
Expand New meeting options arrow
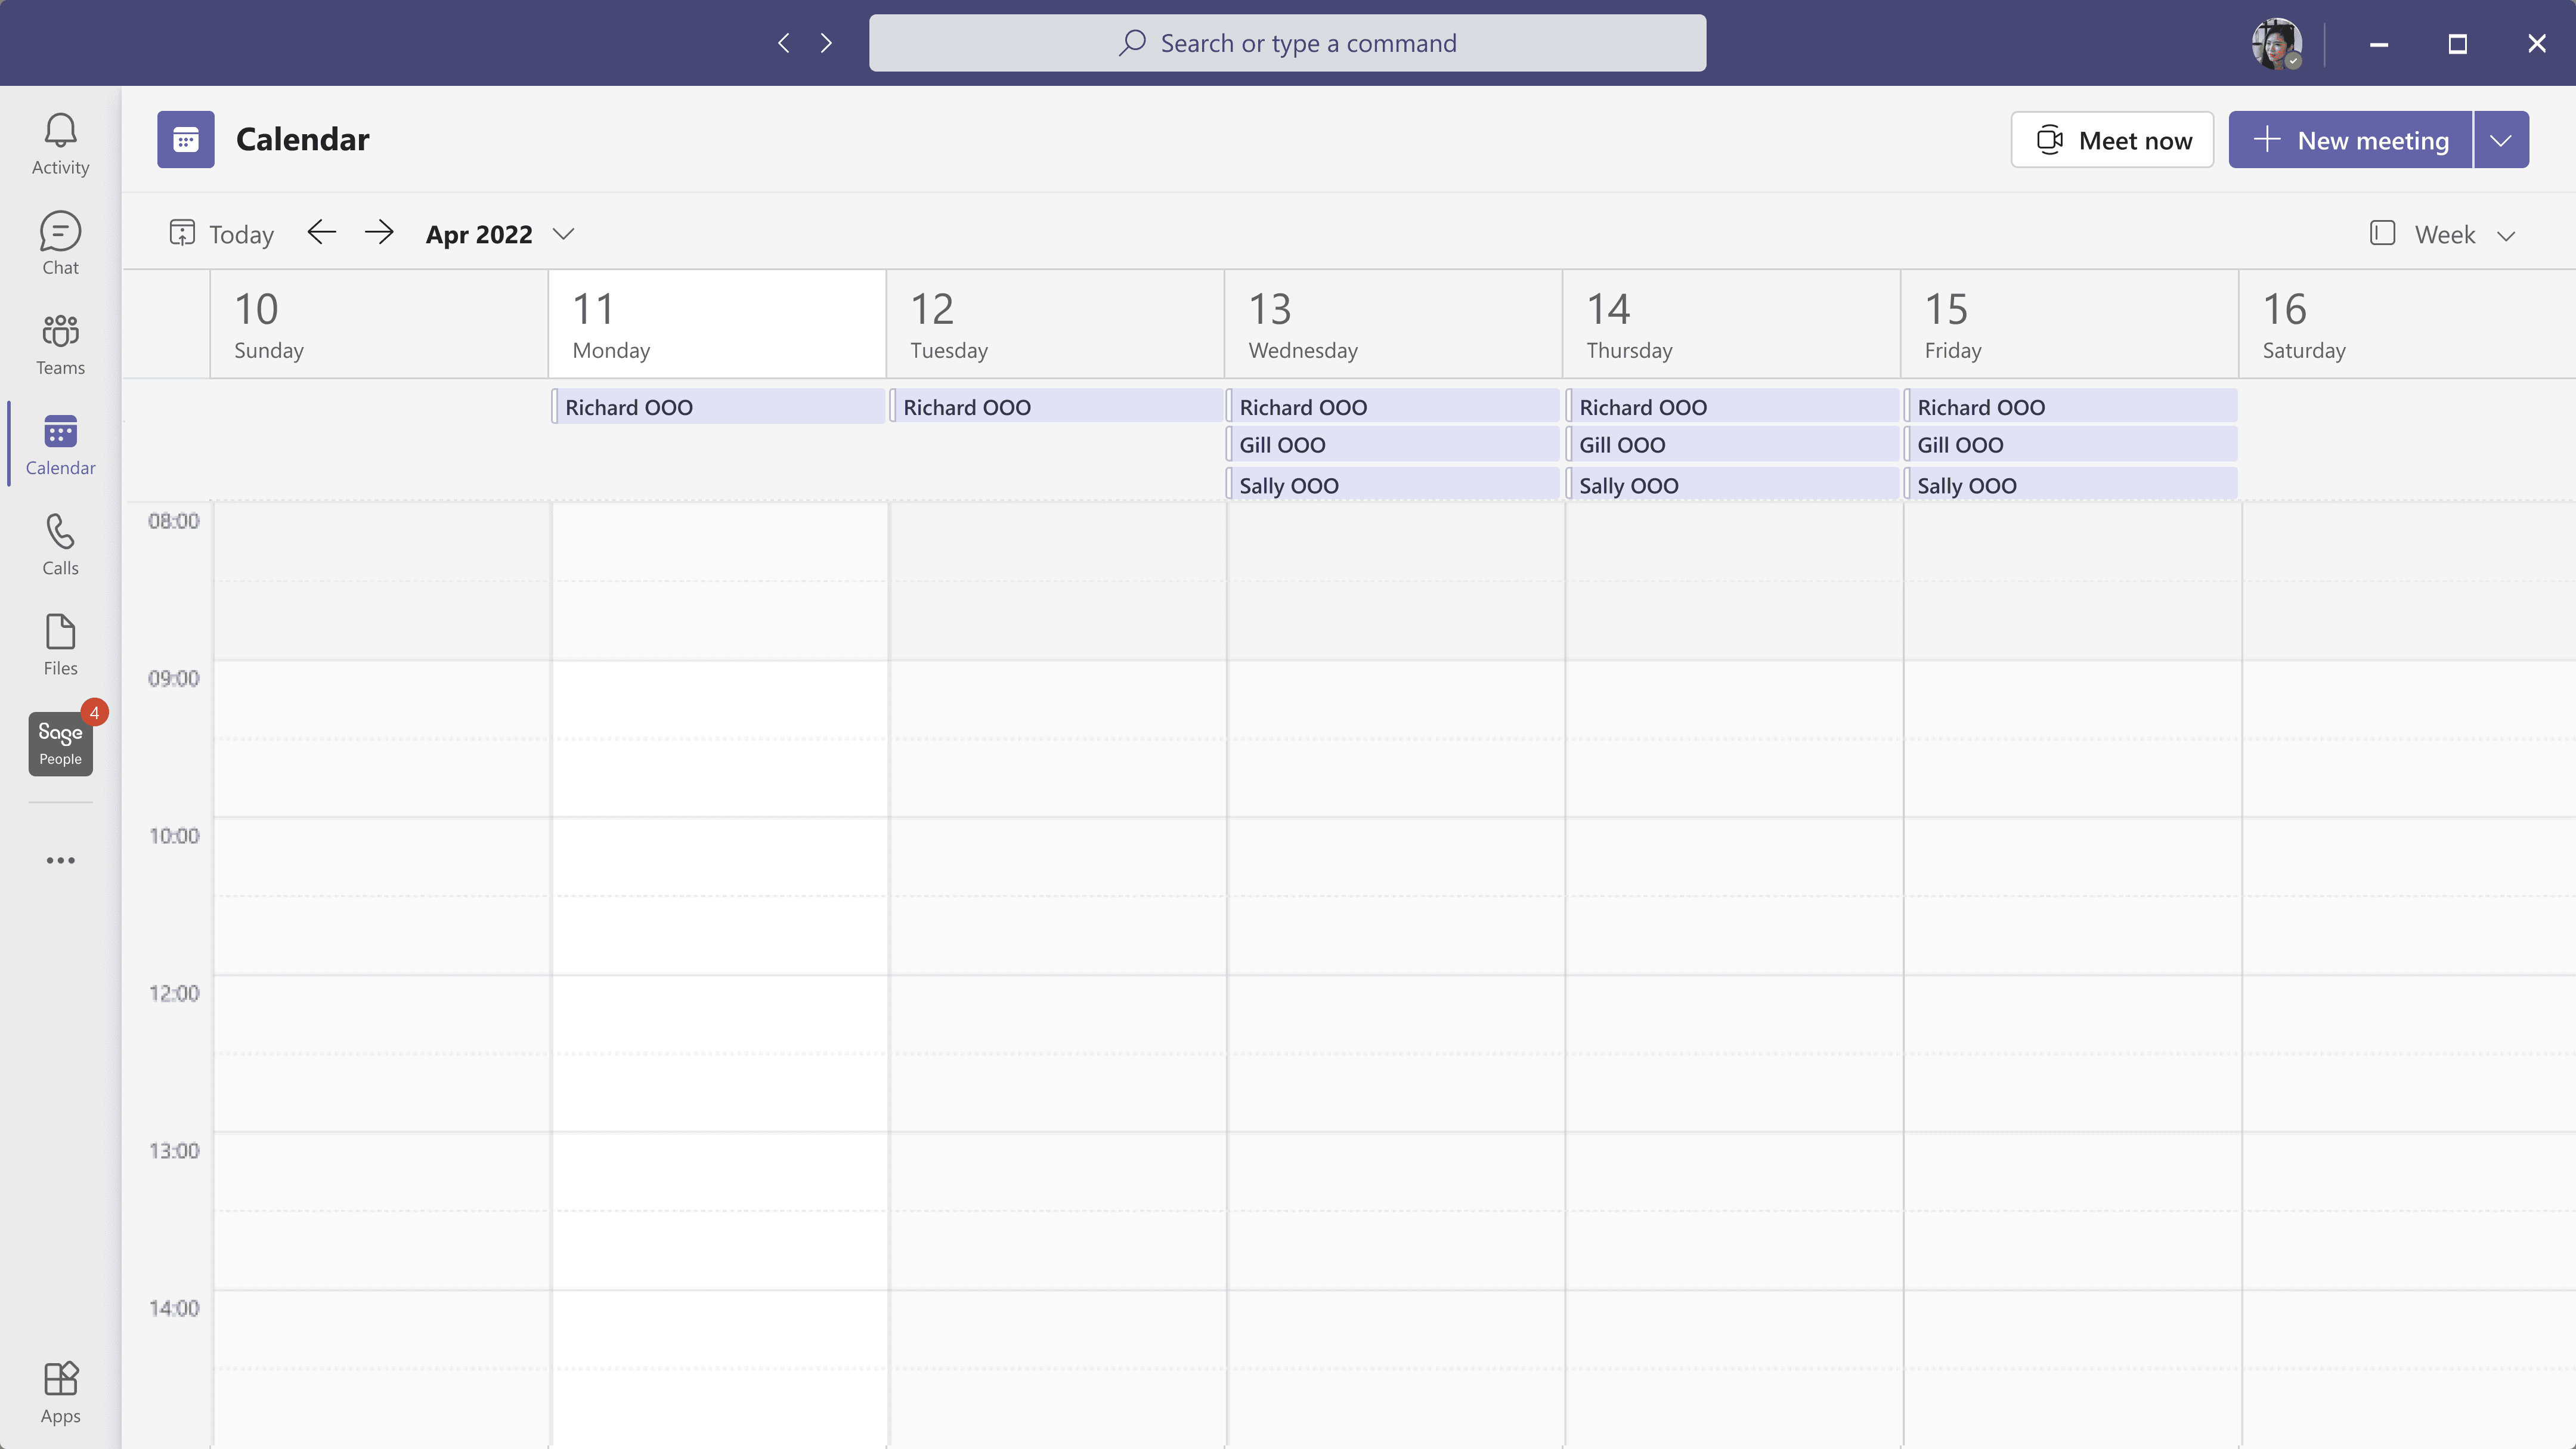(x=2501, y=140)
